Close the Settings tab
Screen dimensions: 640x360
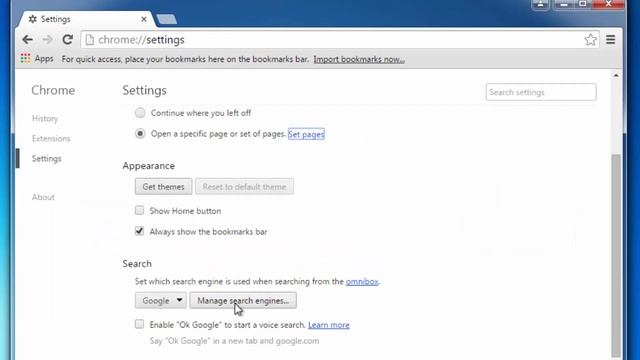(144, 19)
